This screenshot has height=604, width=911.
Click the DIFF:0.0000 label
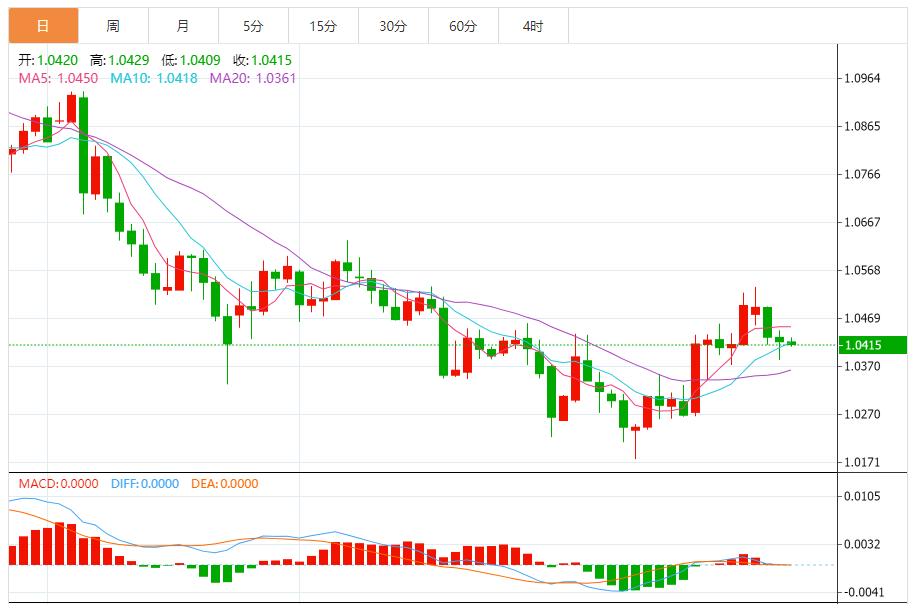[145, 484]
